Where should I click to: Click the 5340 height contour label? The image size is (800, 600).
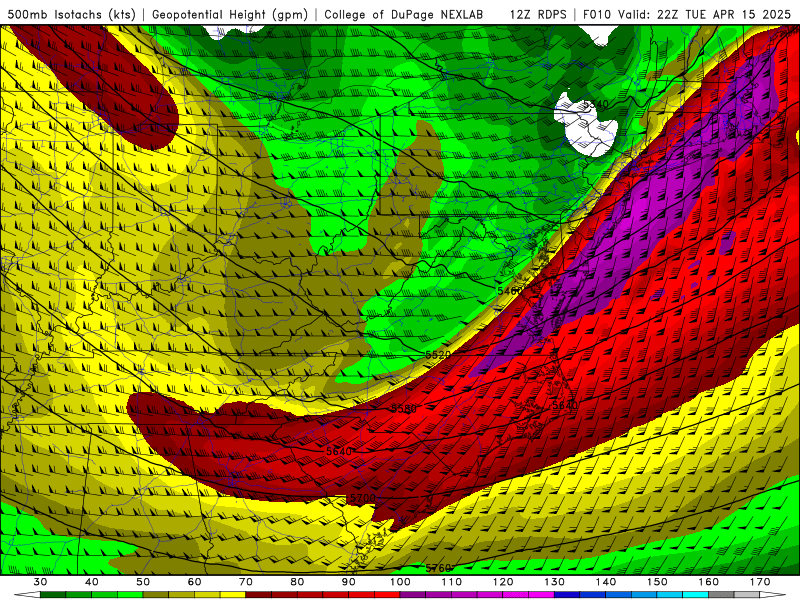(595, 105)
